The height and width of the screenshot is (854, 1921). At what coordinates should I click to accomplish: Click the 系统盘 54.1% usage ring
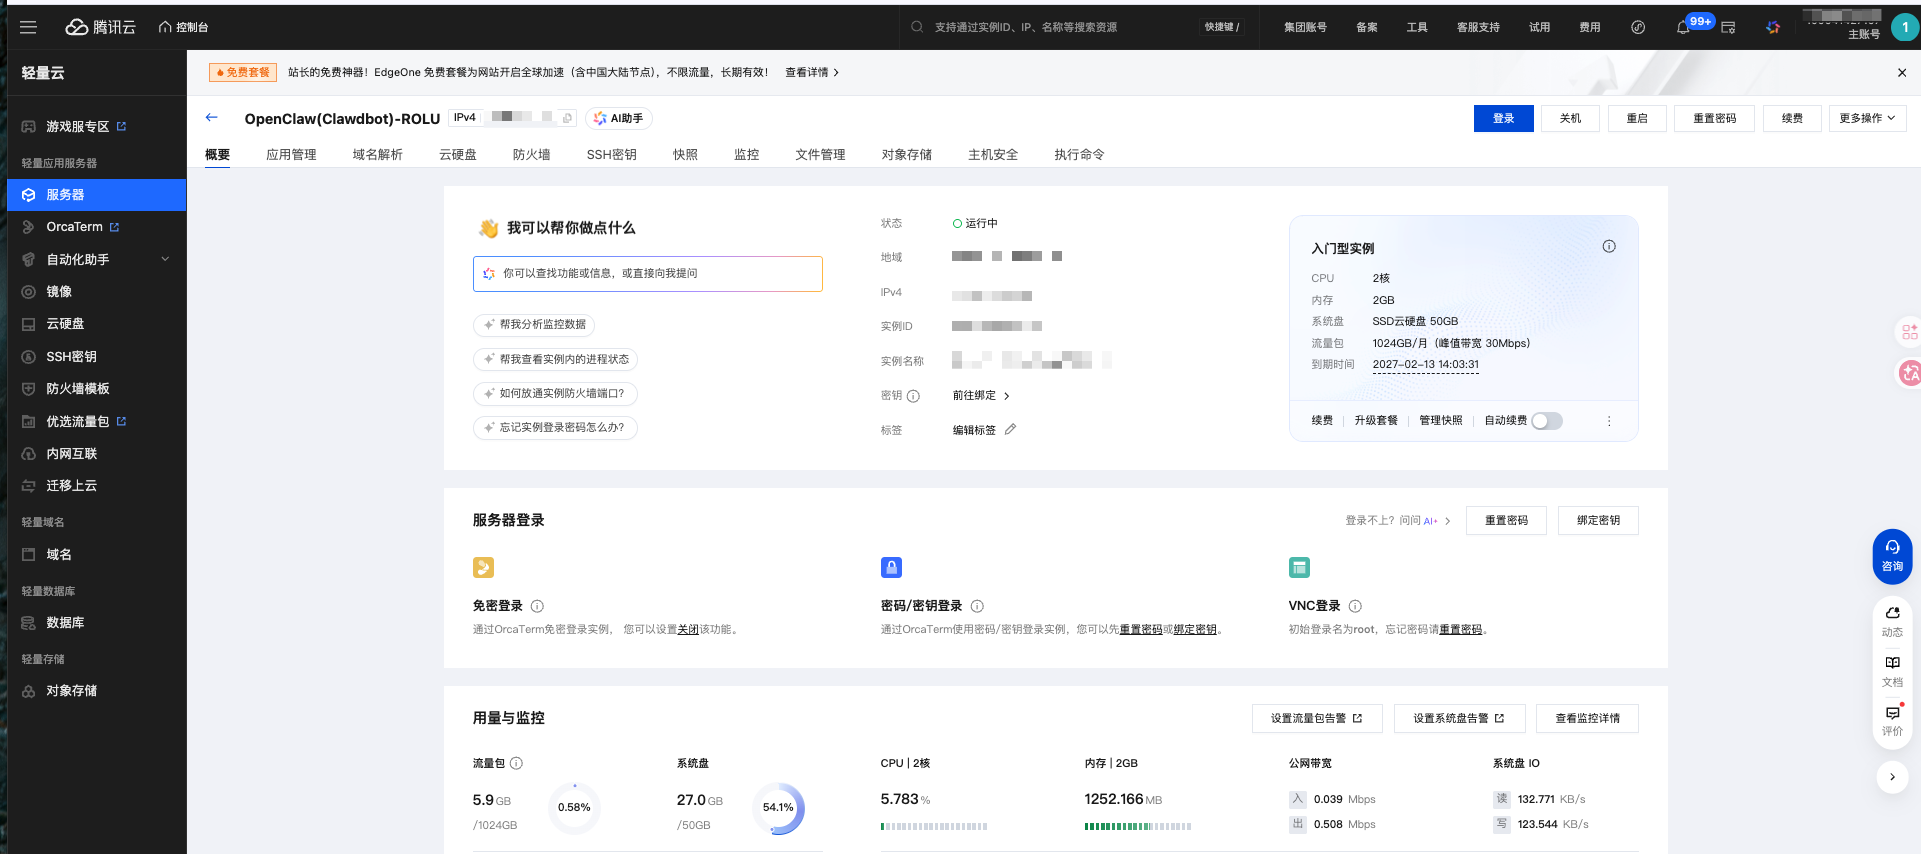[x=778, y=808]
